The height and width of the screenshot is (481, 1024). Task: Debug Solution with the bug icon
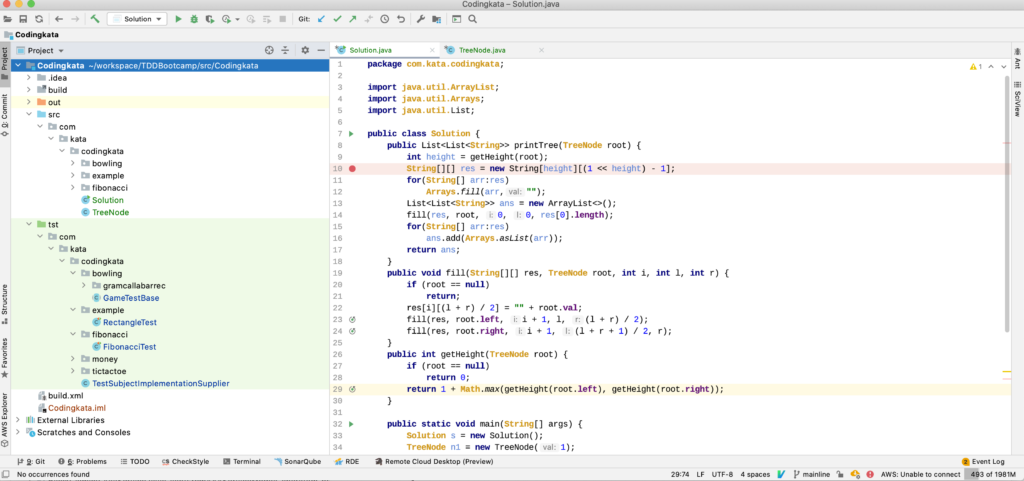[194, 20]
